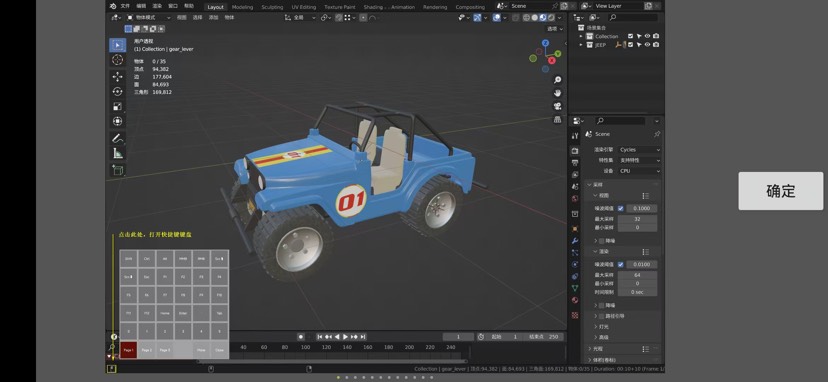Select the combined Transform tool
The image size is (828, 382).
(x=117, y=121)
